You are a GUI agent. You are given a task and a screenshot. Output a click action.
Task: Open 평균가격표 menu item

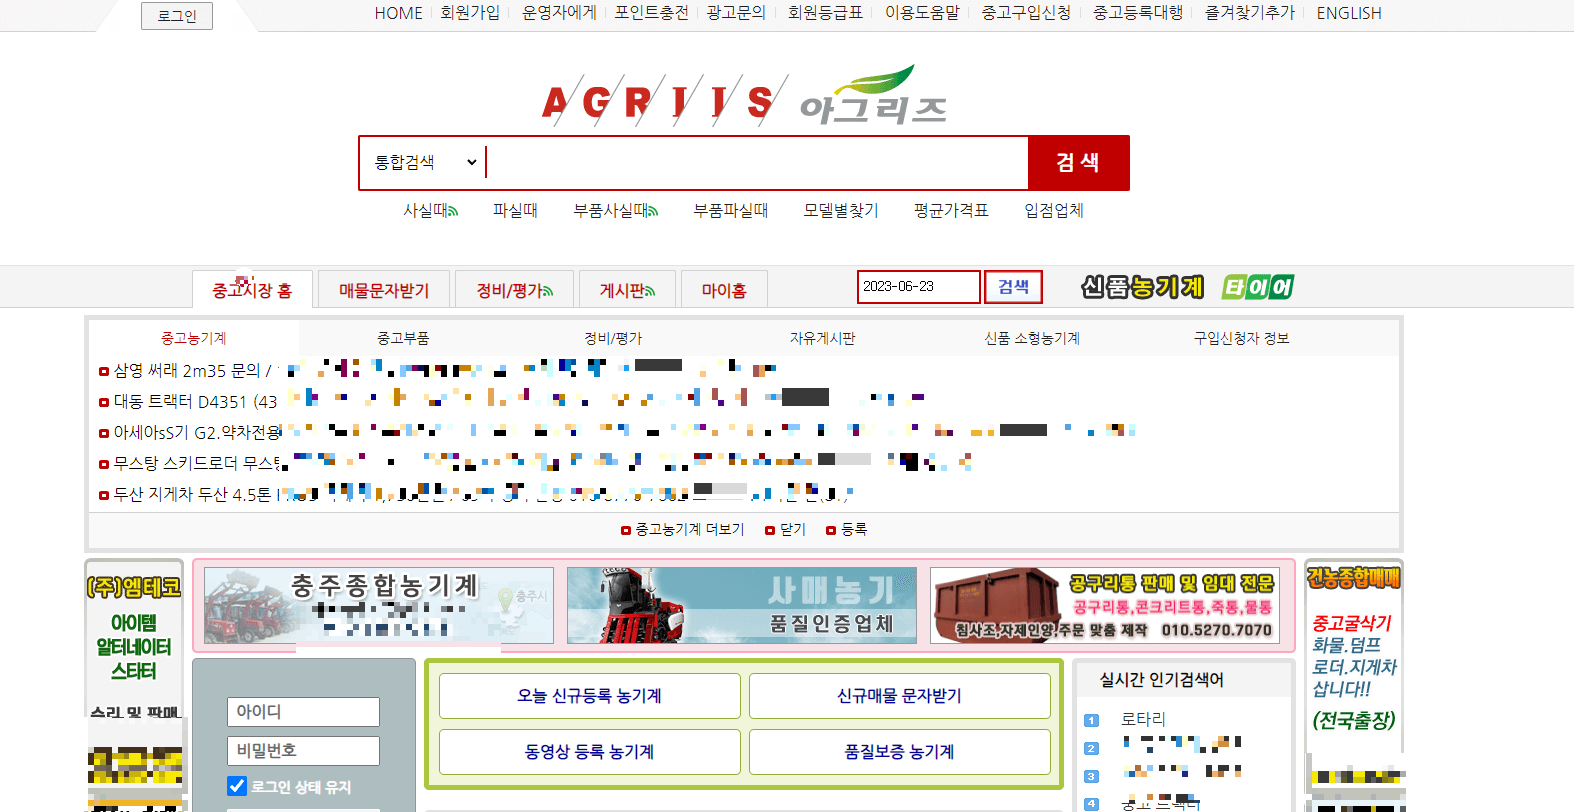point(951,210)
